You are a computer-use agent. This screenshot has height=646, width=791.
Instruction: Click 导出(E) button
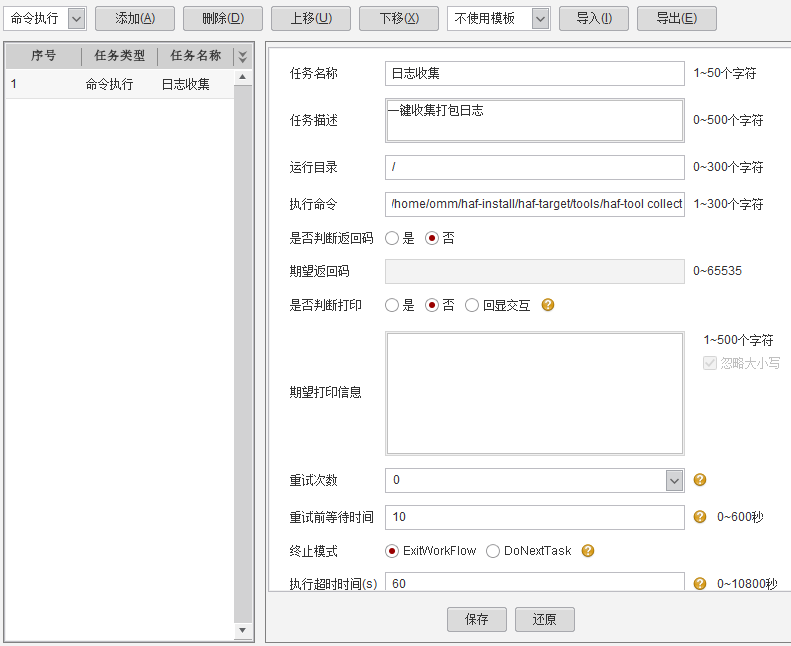pyautogui.click(x=677, y=19)
